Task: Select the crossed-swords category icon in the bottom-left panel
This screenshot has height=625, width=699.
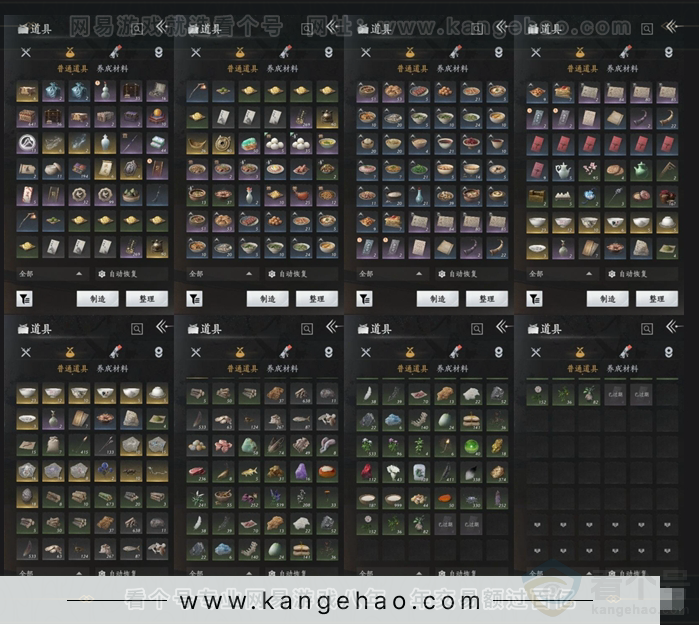Action: (26, 353)
